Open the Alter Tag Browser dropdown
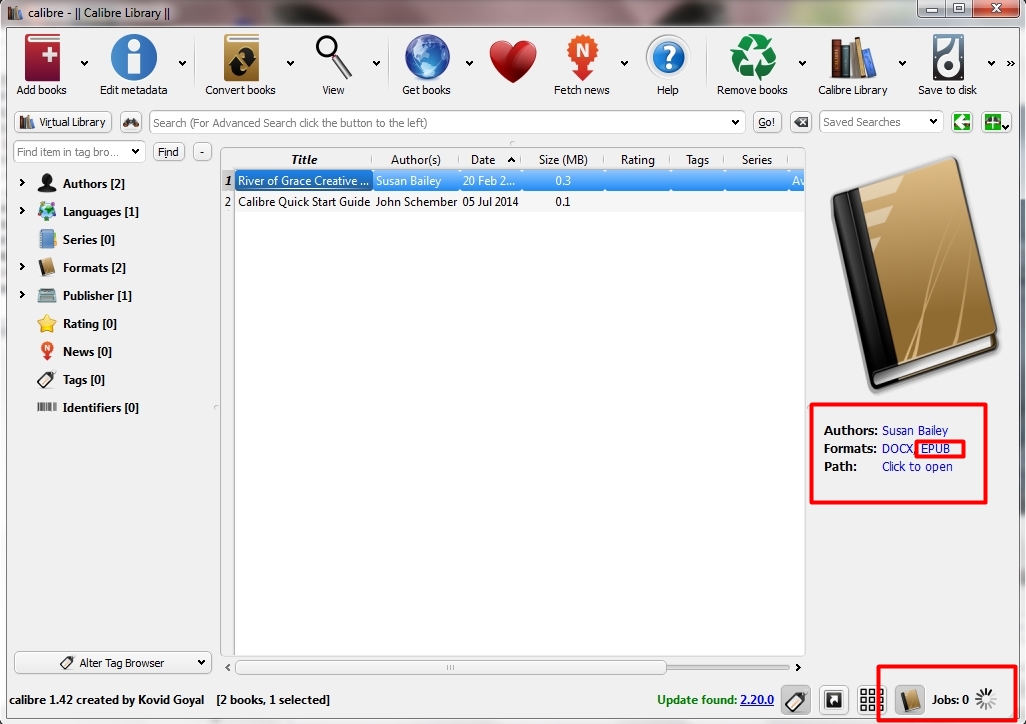Image resolution: width=1026 pixels, height=724 pixels. [x=112, y=663]
